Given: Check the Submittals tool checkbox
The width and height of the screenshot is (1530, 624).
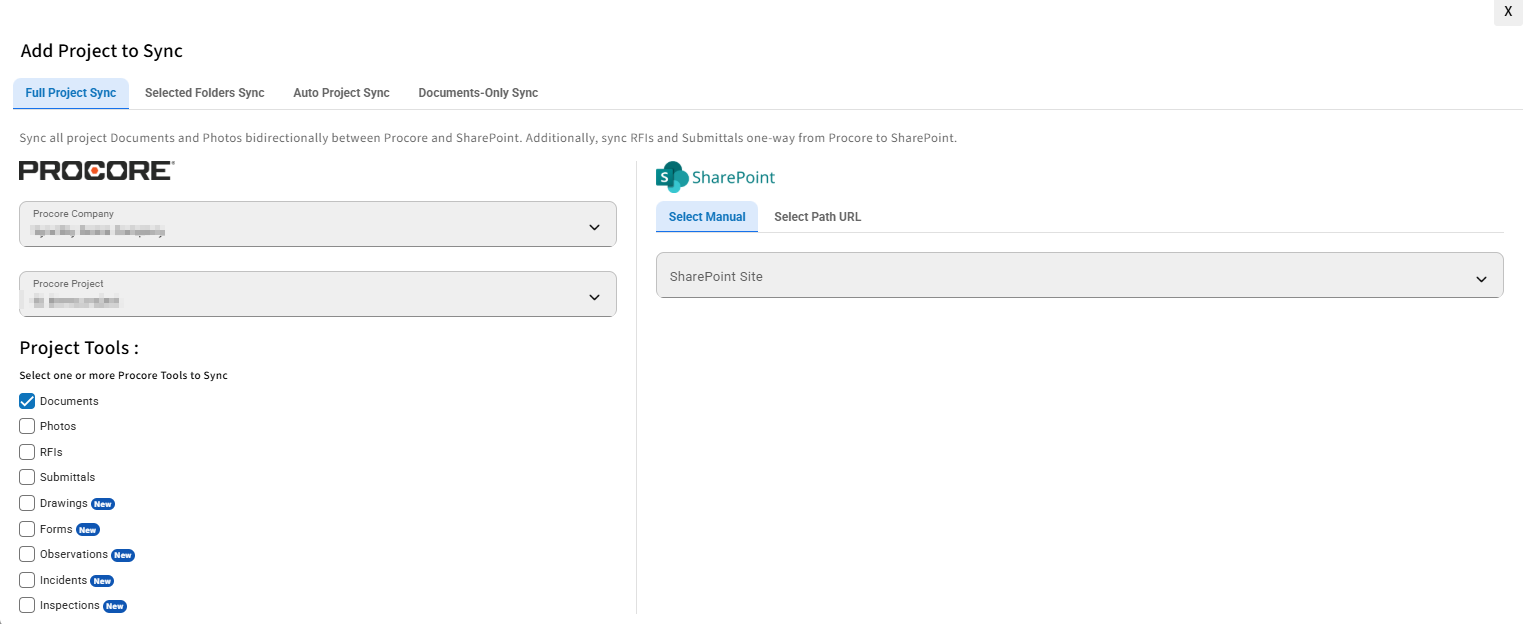Looking at the screenshot, I should (27, 477).
